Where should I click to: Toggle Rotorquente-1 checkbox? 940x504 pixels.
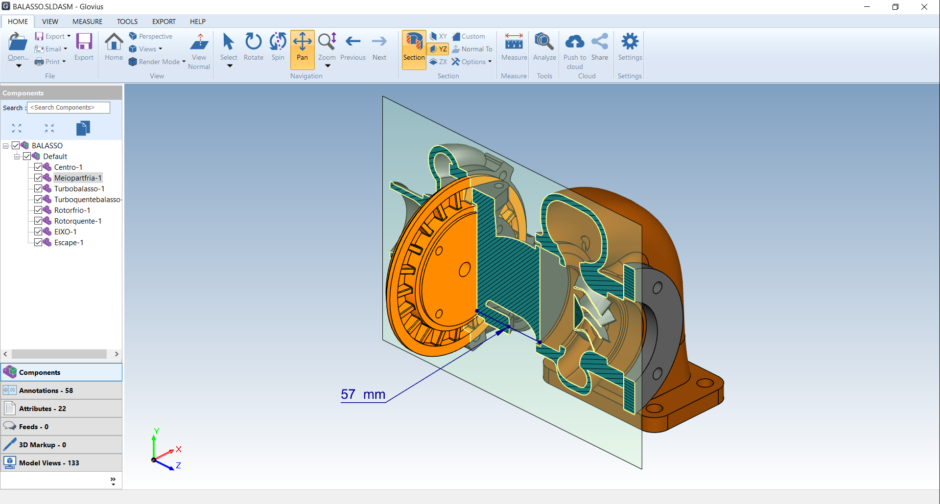(38, 221)
